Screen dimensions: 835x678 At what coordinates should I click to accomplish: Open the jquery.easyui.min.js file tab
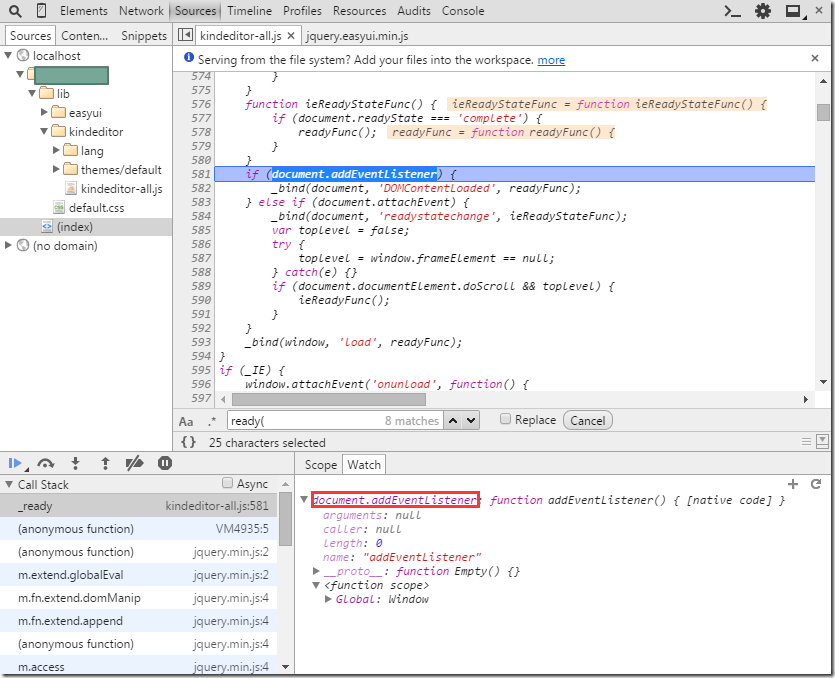[x=359, y=35]
